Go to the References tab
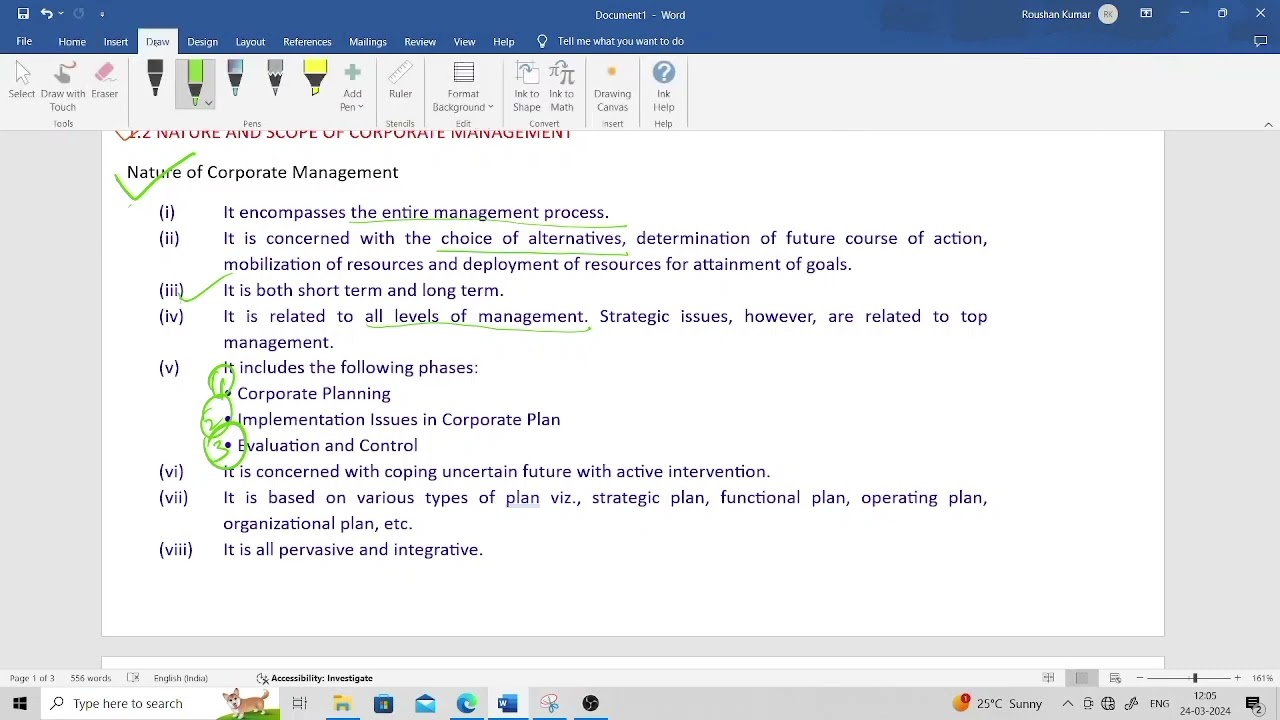This screenshot has height=720, width=1280. [x=307, y=41]
